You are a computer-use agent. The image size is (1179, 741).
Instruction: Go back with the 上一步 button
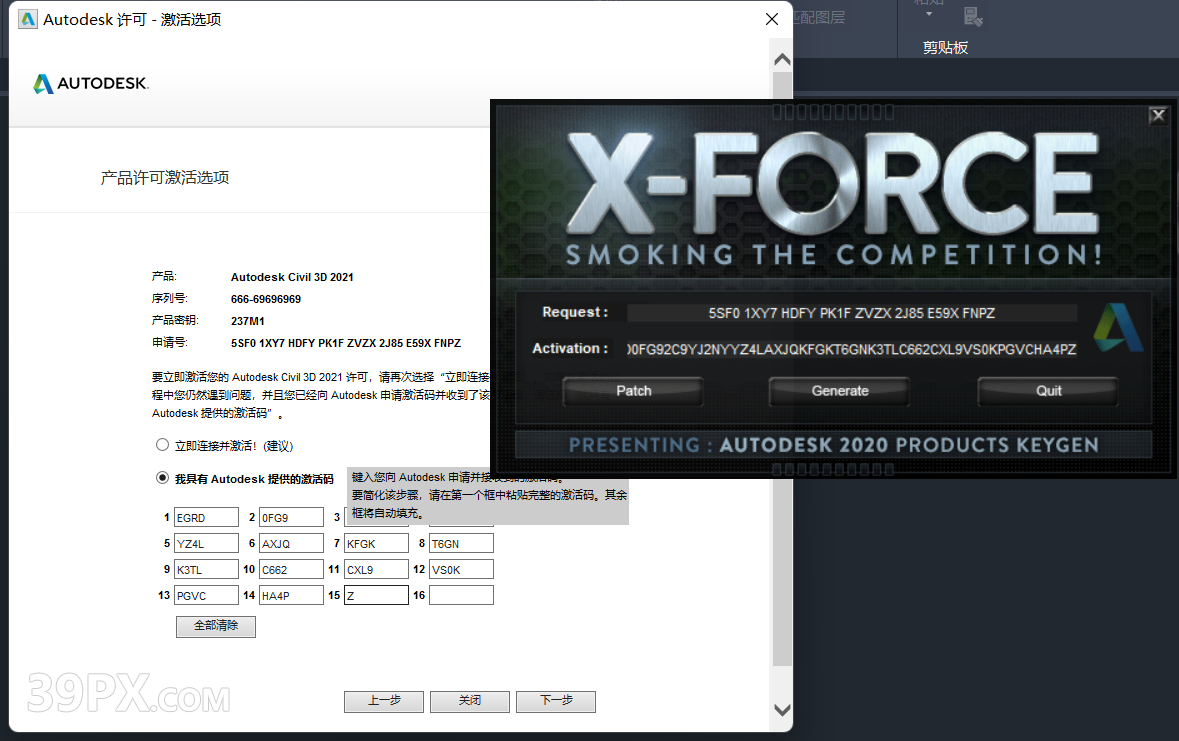click(x=384, y=701)
